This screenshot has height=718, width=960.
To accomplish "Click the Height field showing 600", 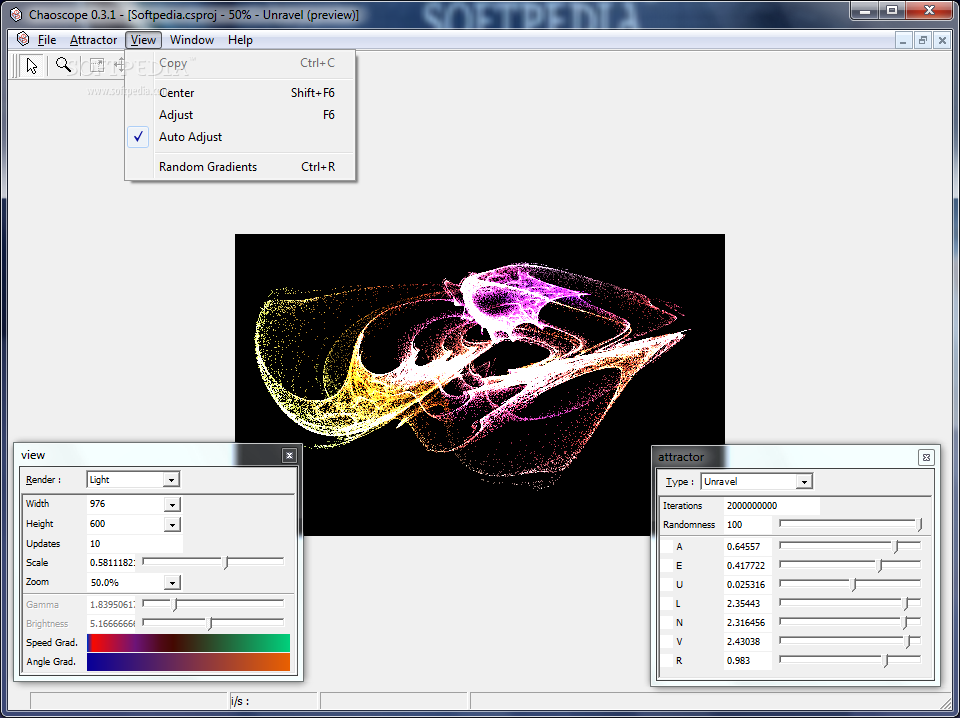I will coord(126,524).
